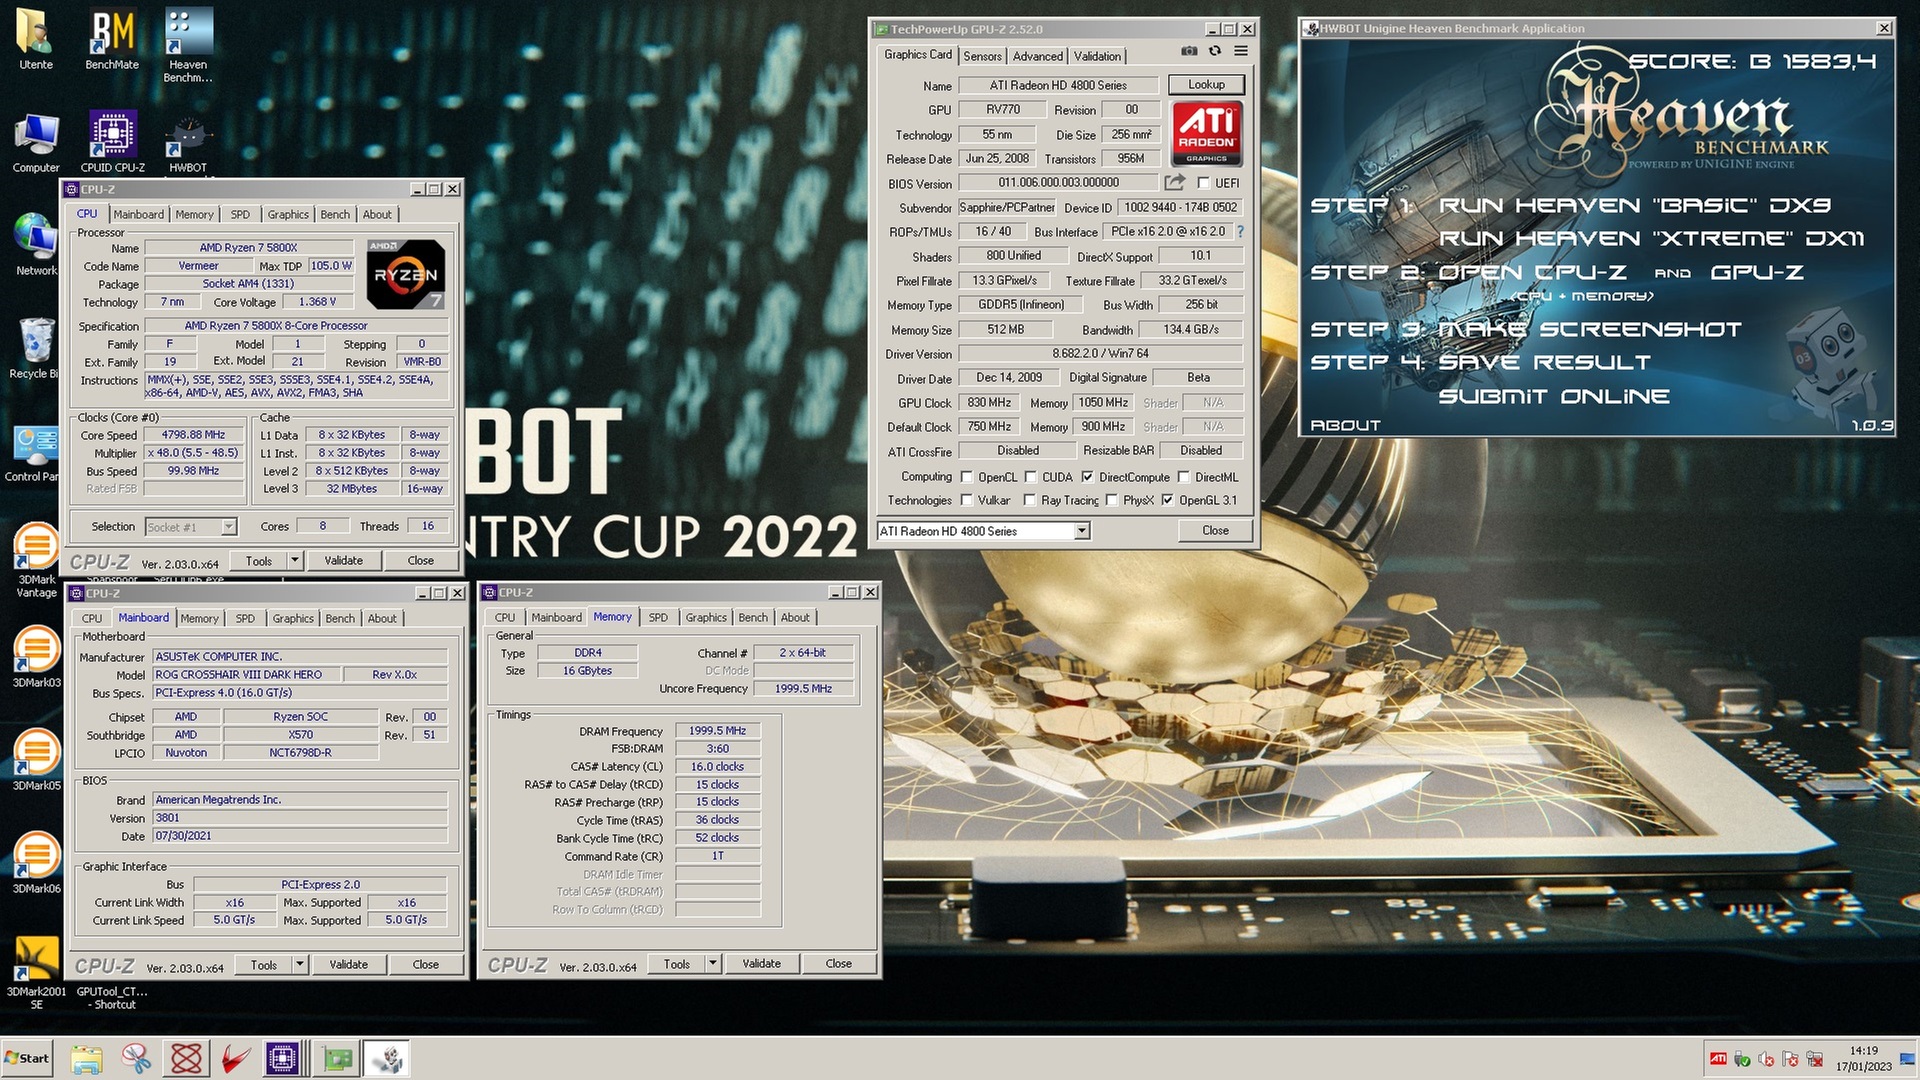Click ABOUT in the Heaven Benchmark app

(1345, 425)
